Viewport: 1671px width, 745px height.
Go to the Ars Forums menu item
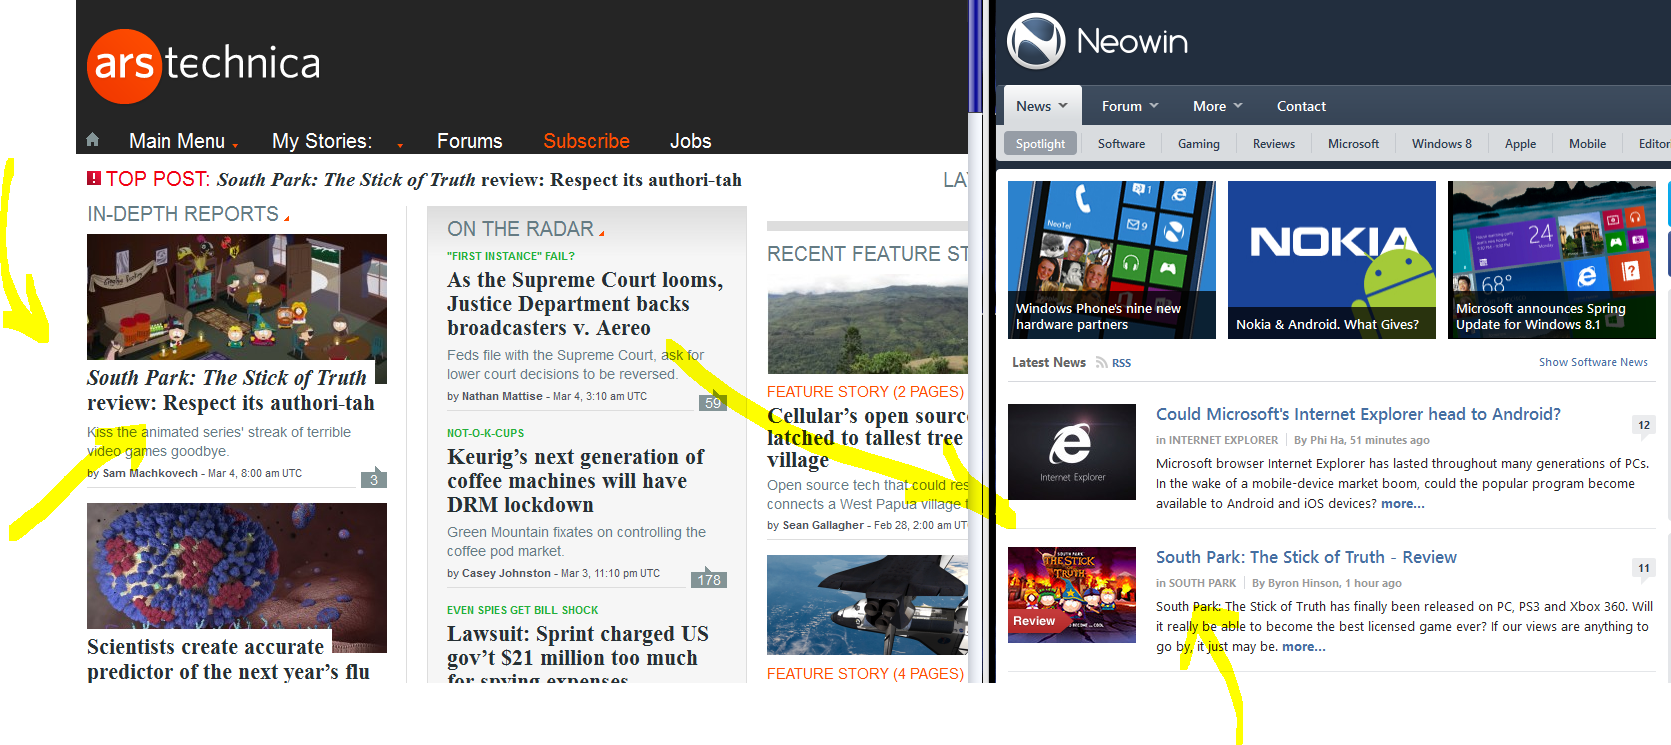469,141
